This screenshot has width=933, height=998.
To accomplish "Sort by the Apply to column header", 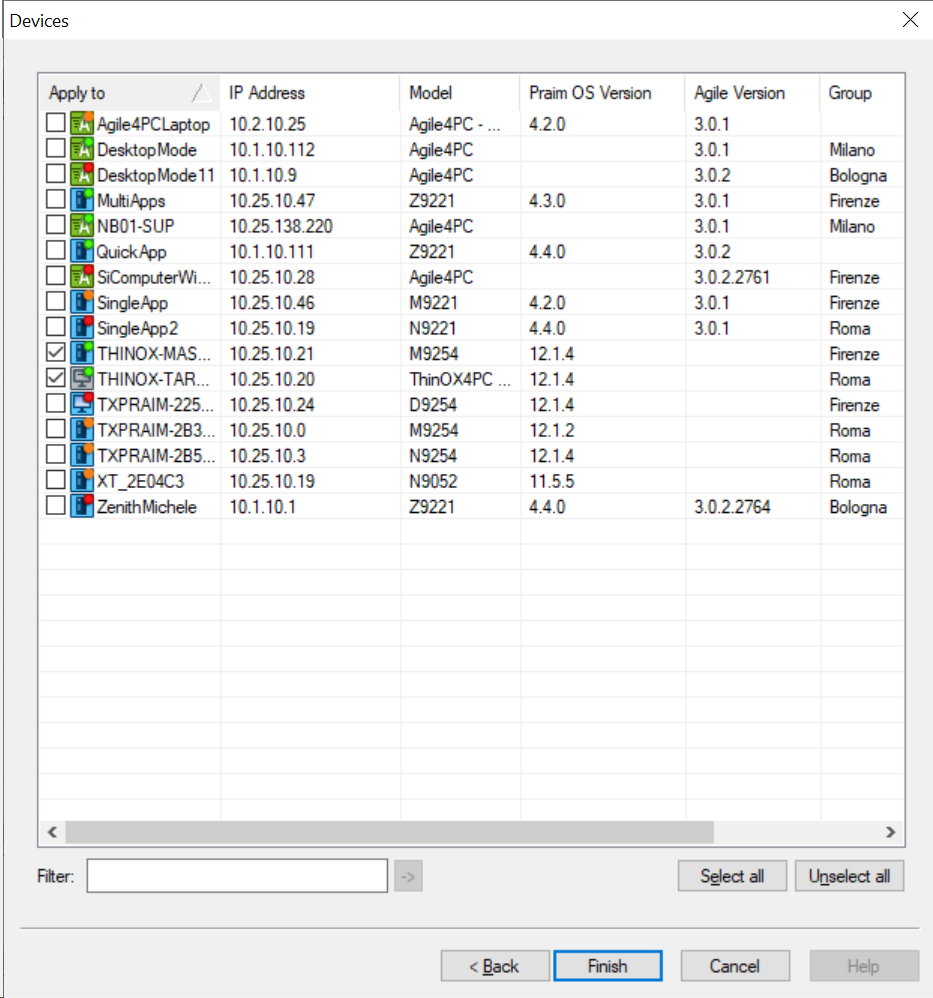I will [x=130, y=93].
